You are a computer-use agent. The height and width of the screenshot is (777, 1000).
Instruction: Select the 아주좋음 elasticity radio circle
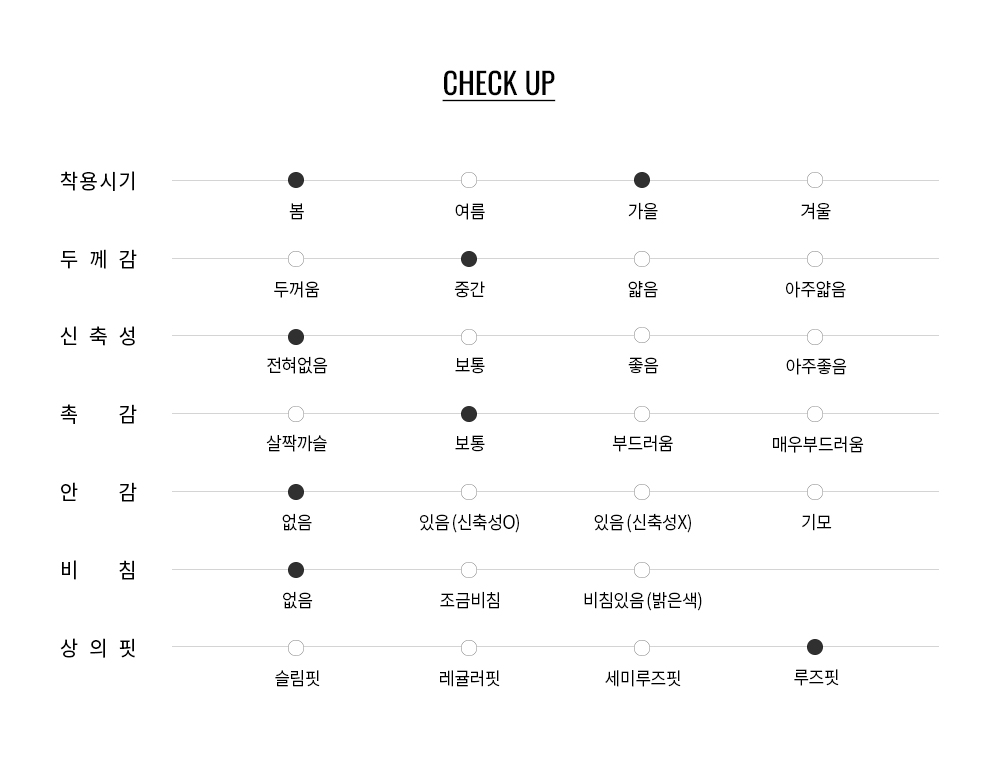[x=815, y=337]
